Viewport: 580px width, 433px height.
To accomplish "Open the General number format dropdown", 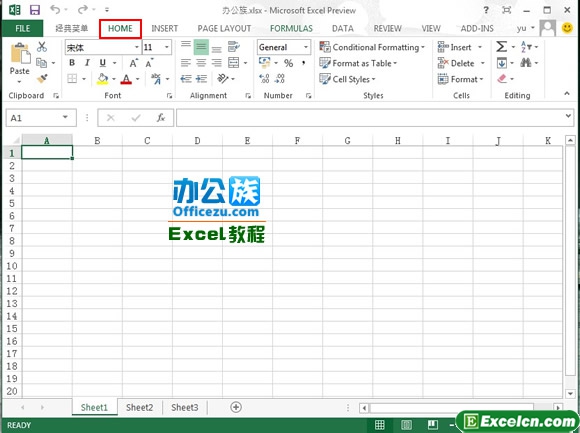I will point(306,47).
